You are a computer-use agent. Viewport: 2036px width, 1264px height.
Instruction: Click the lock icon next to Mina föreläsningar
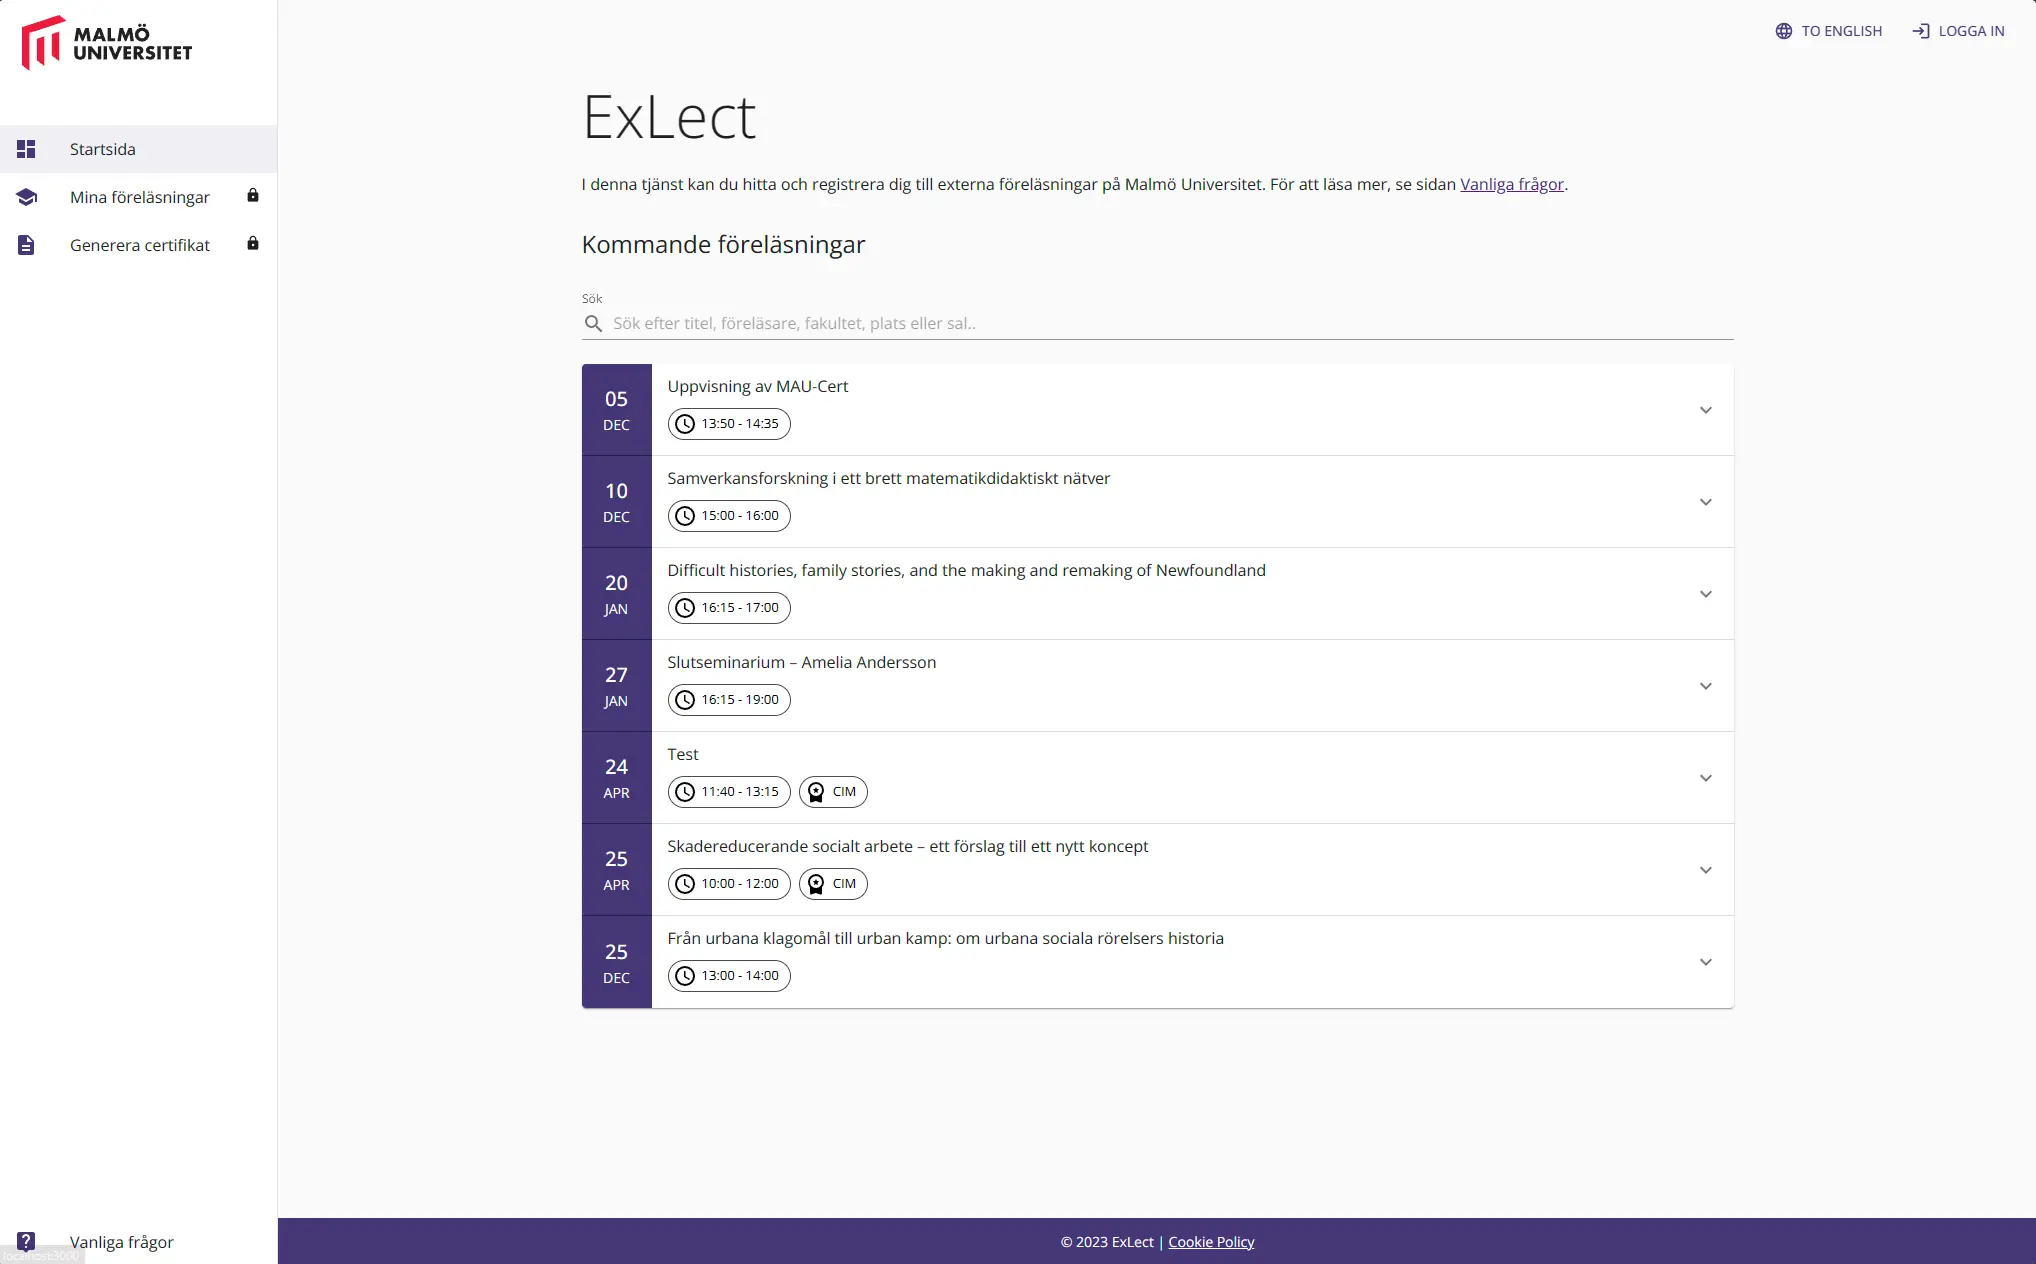[253, 195]
